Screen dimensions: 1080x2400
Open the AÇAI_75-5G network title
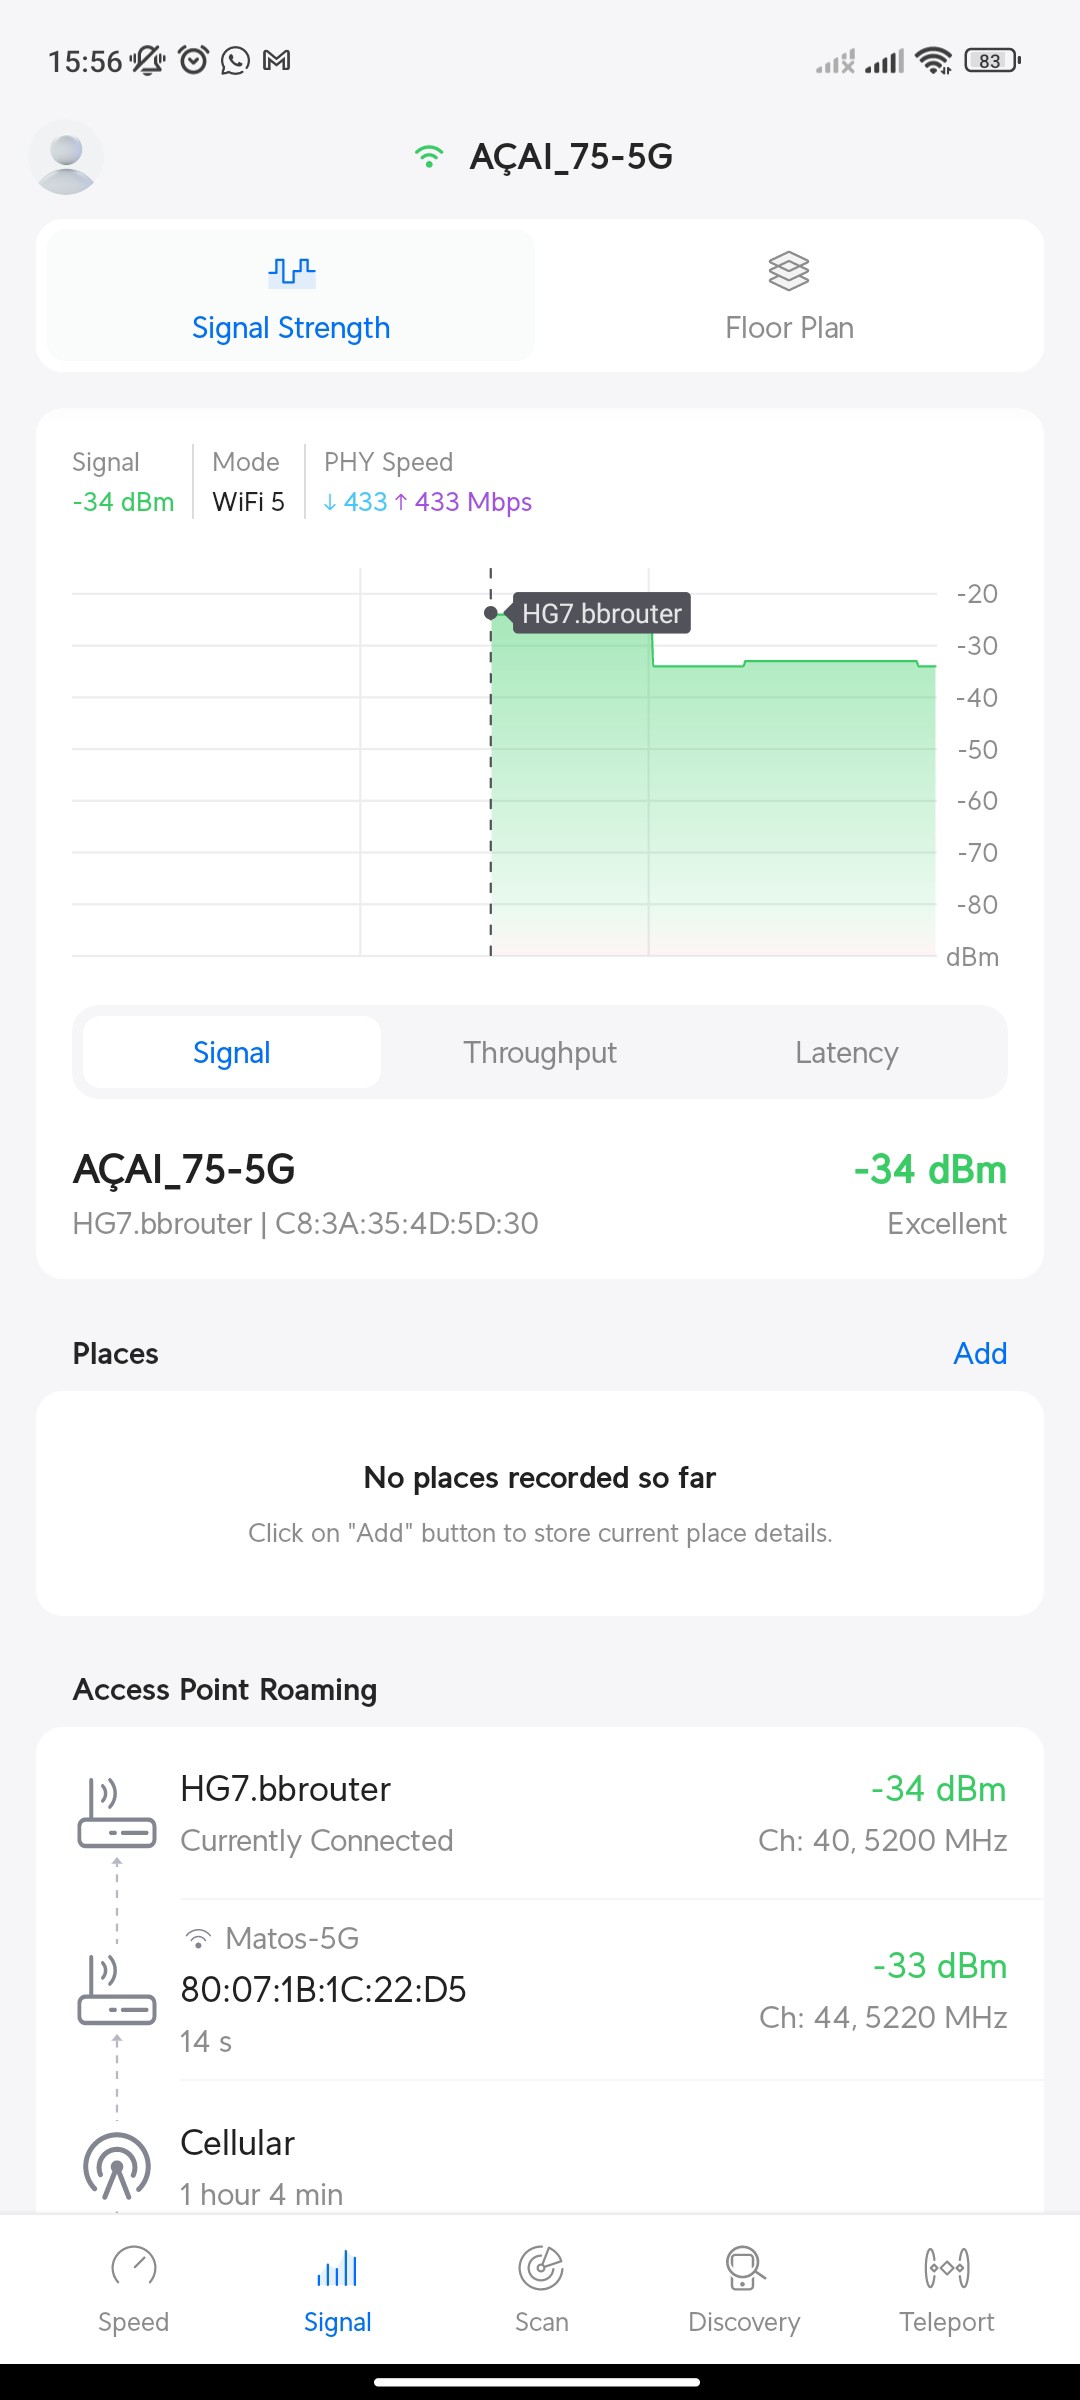tap(571, 157)
